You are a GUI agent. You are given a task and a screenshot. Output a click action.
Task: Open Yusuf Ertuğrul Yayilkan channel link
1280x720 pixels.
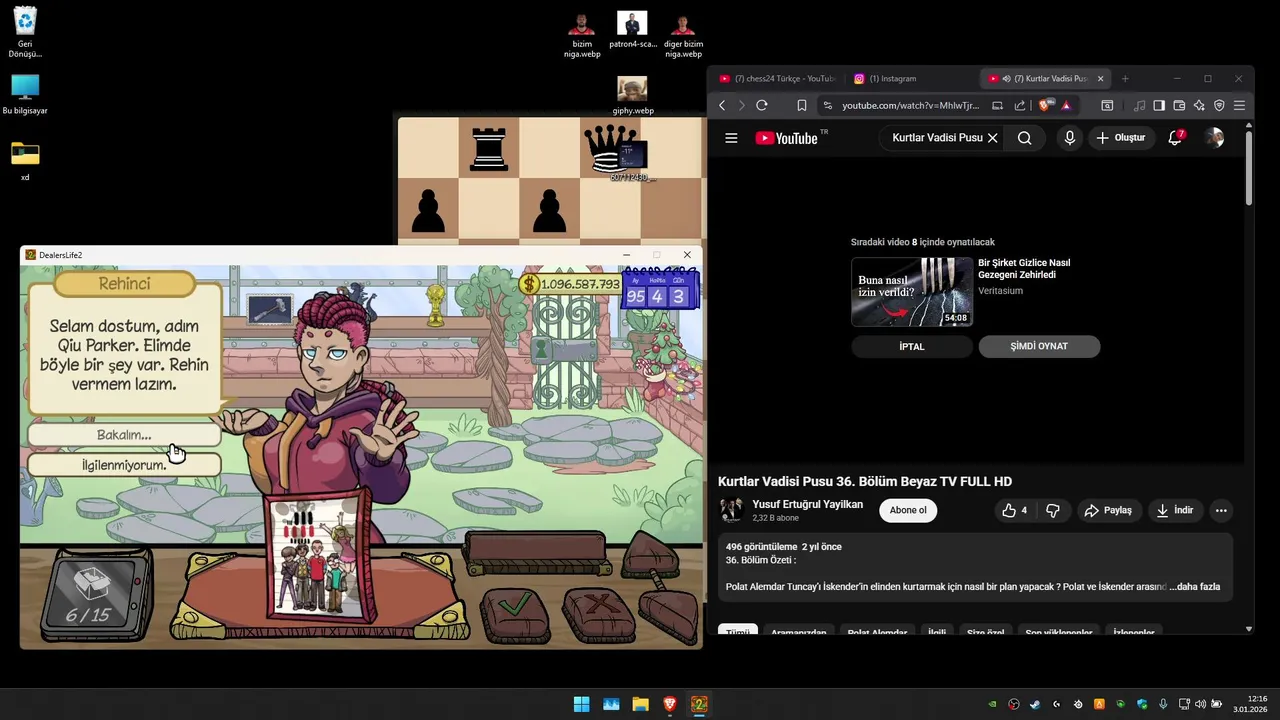807,504
